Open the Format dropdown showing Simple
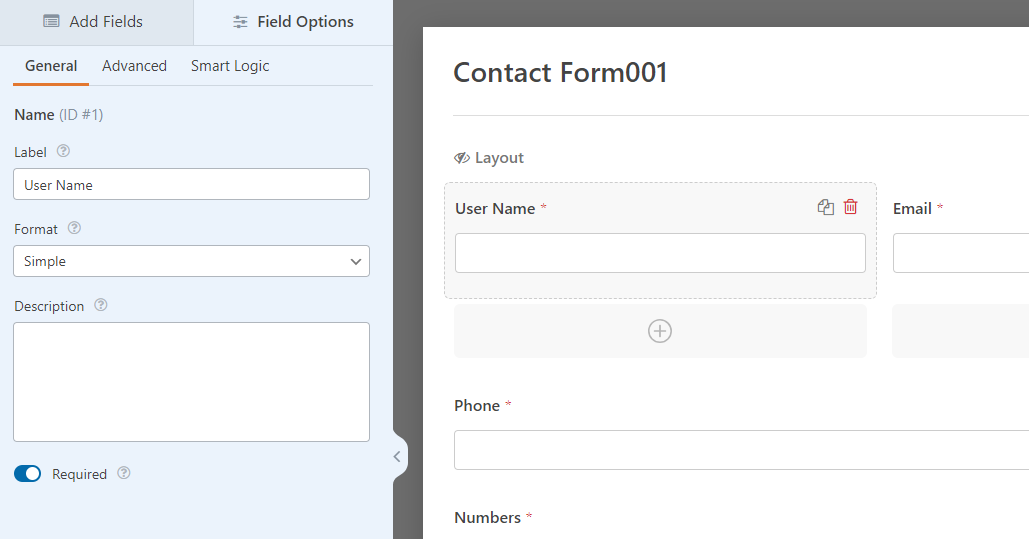 191,261
